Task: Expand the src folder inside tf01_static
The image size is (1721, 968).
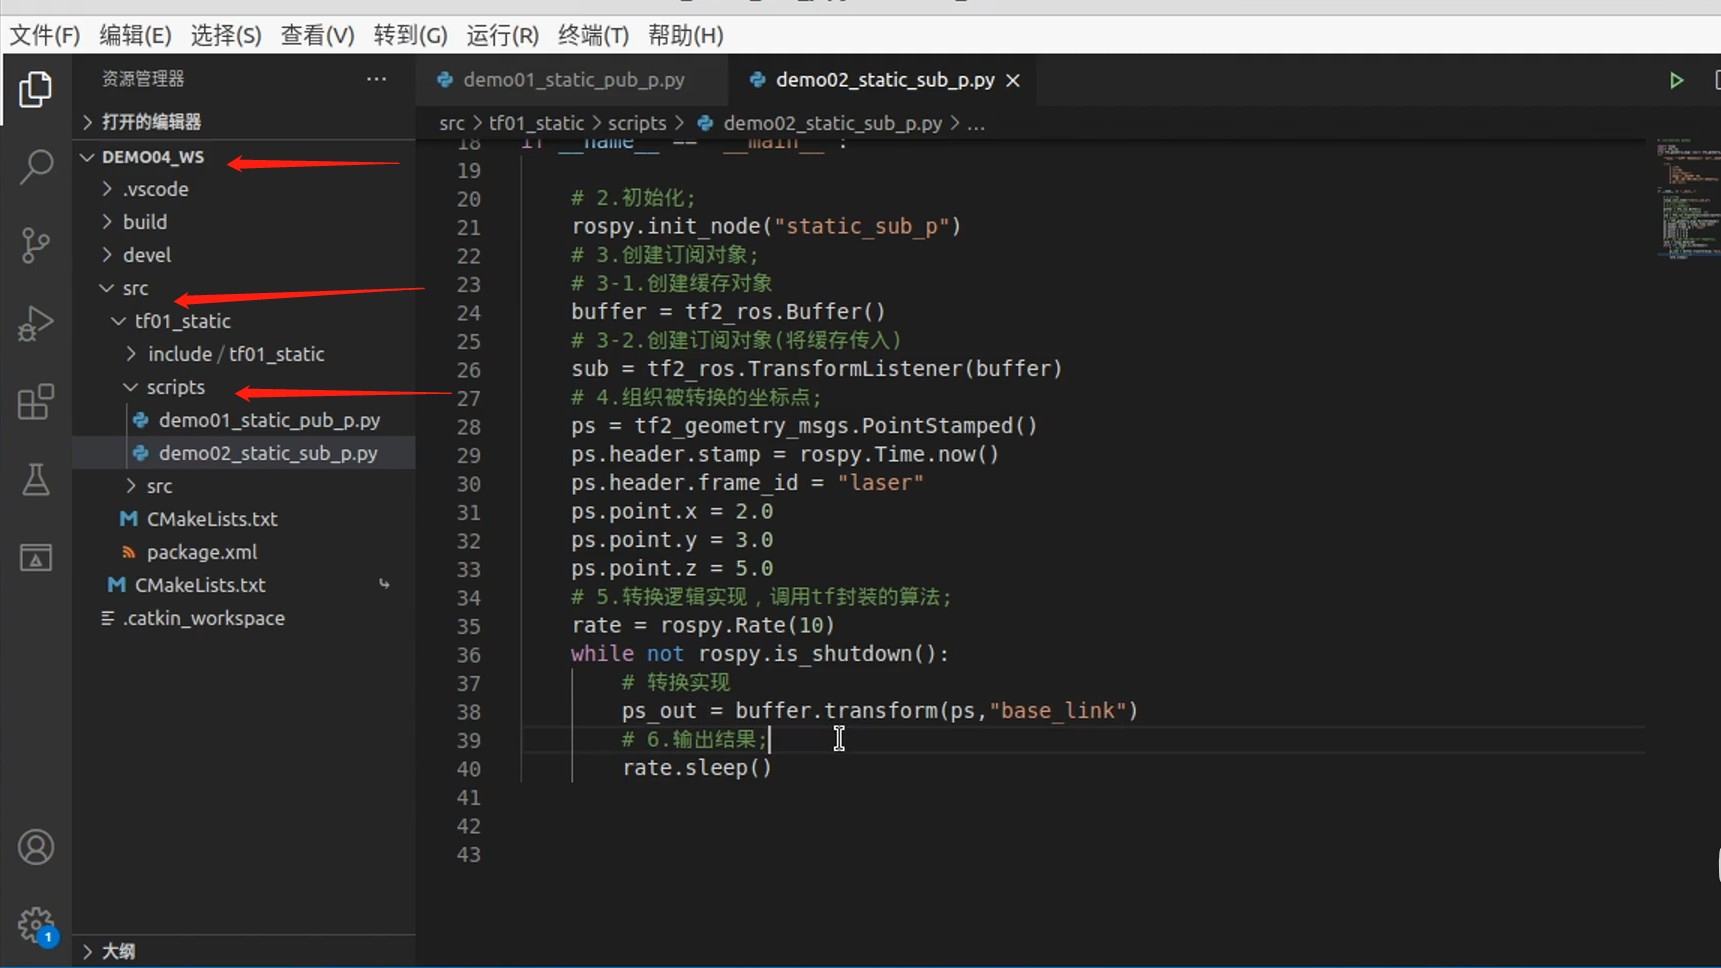Action: tap(131, 486)
